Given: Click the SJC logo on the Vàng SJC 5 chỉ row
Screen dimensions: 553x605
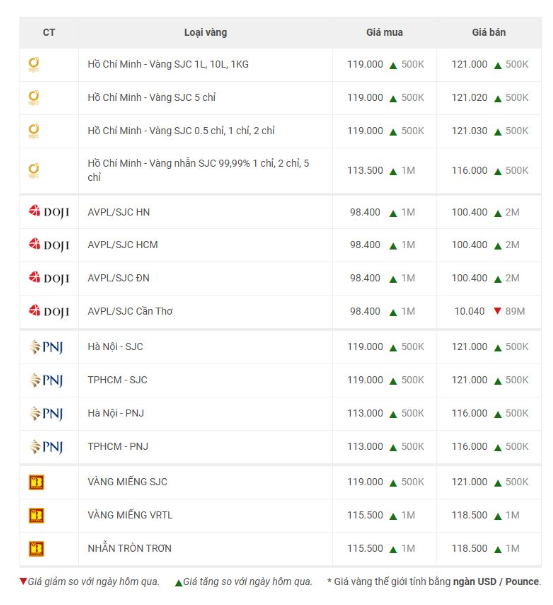Looking at the screenshot, I should click(34, 98).
